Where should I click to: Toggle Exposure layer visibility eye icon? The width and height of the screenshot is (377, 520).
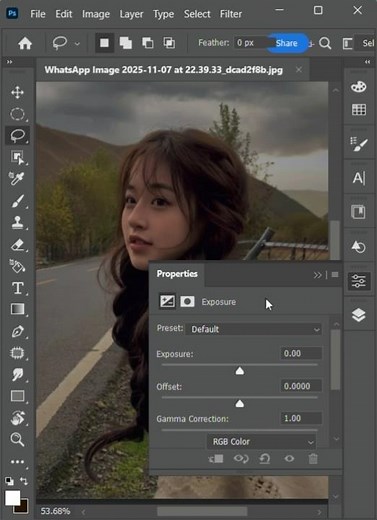pos(289,459)
